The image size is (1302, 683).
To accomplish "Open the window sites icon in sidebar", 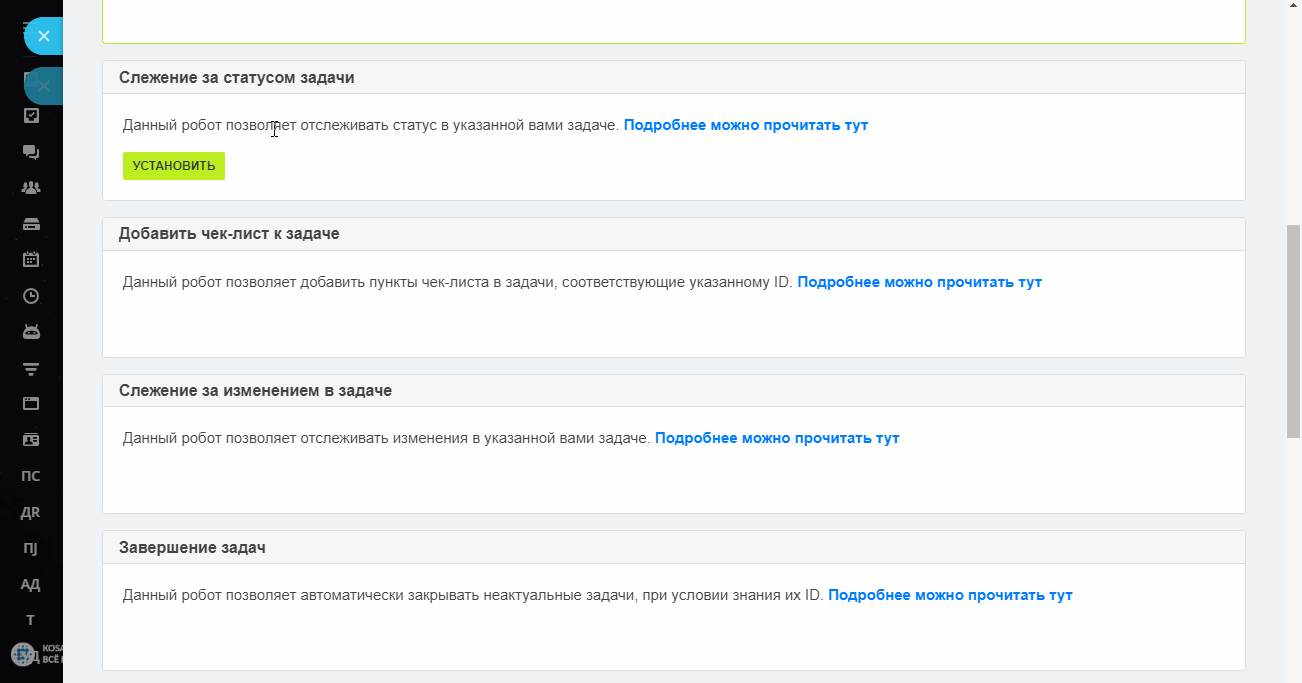I will (31, 404).
